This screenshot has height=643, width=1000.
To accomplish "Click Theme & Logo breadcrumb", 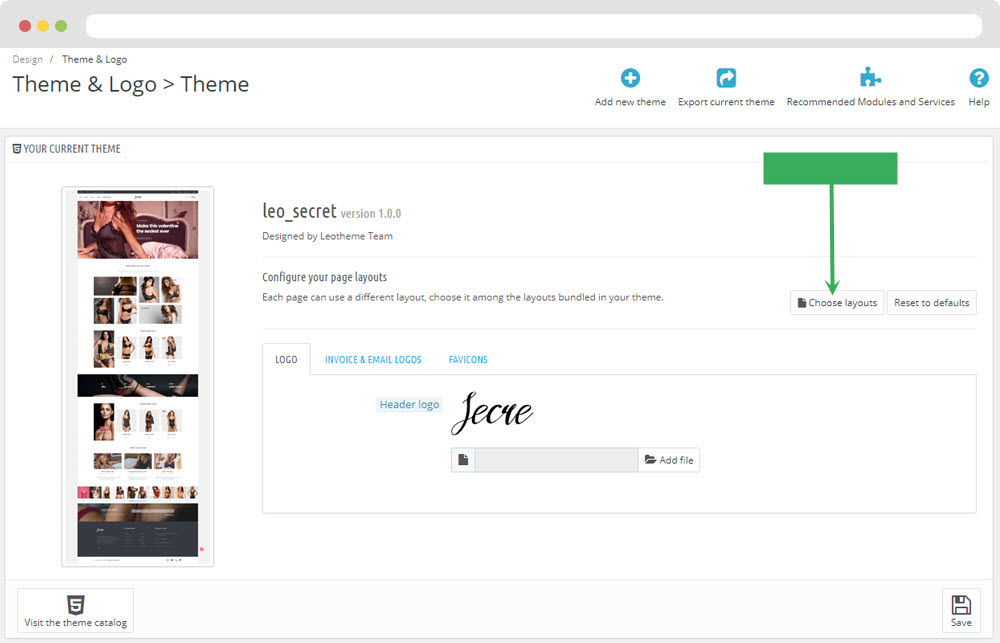I will [x=94, y=59].
